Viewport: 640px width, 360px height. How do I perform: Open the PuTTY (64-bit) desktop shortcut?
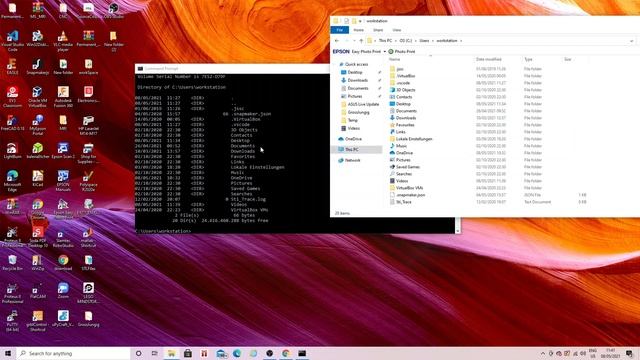(x=12, y=320)
